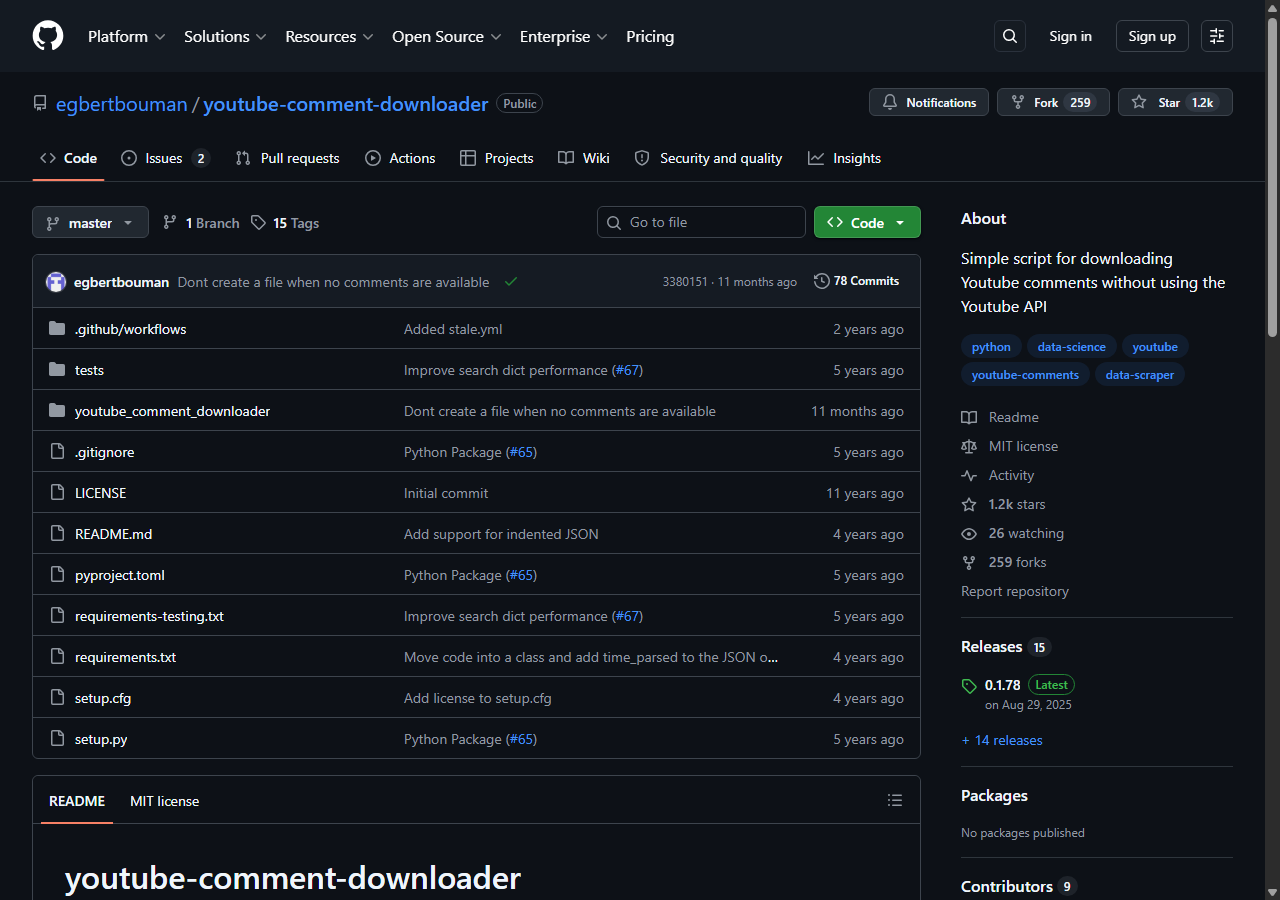Click the youtube_comment_downloader folder icon
The height and width of the screenshot is (900, 1280).
(57, 411)
